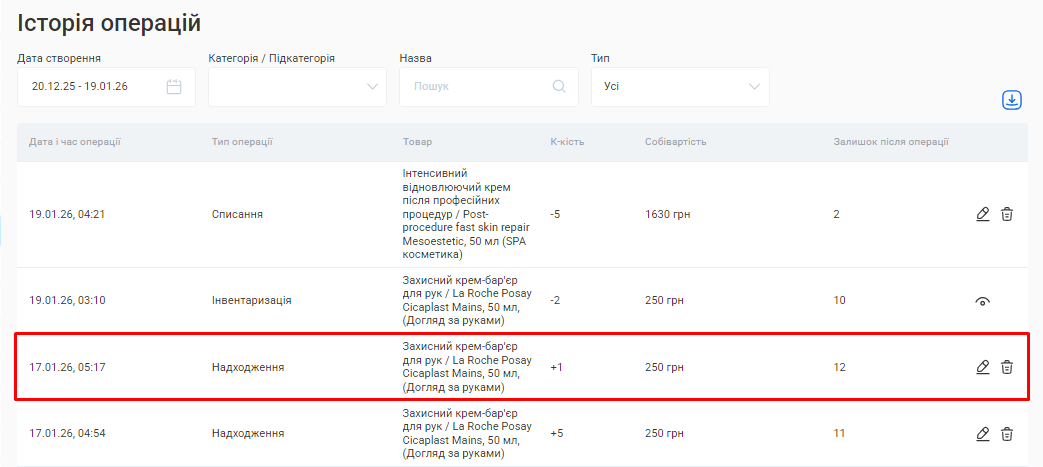
Task: View the Інвентаризація operation details
Action: point(983,301)
